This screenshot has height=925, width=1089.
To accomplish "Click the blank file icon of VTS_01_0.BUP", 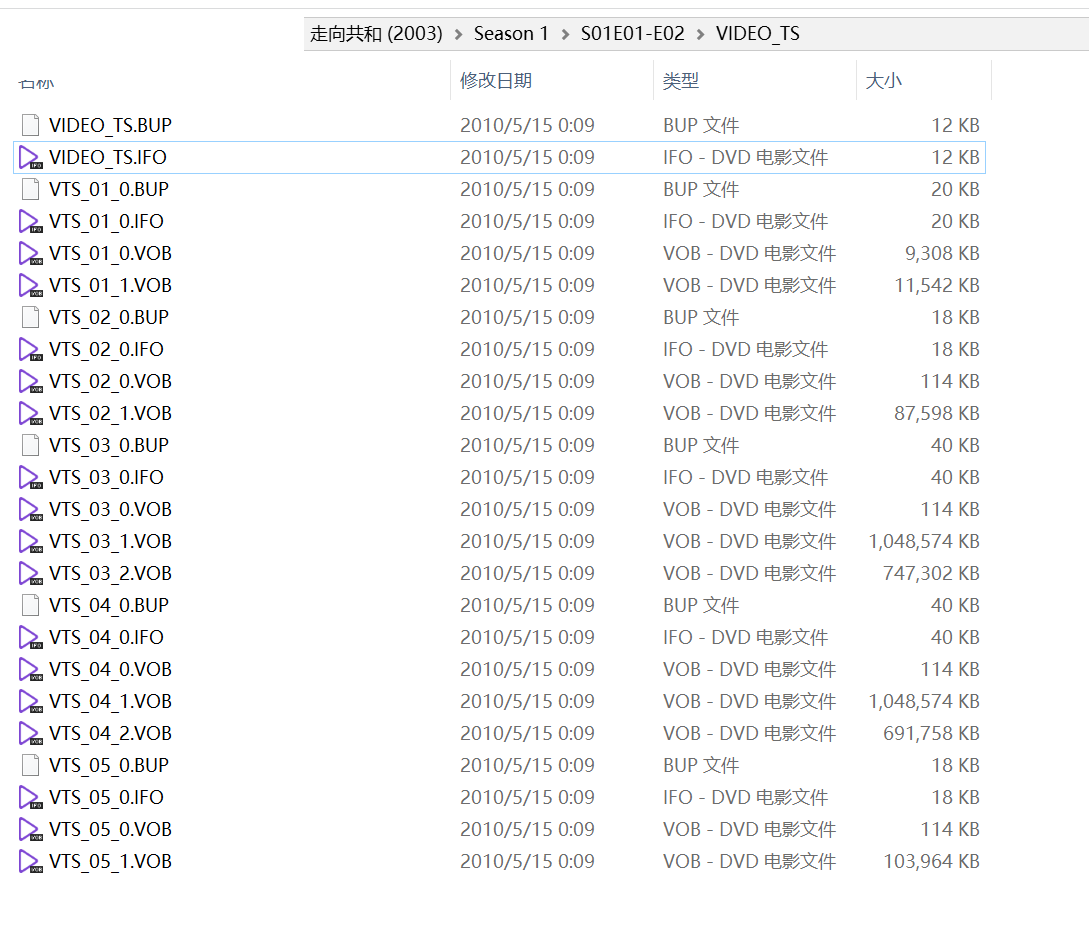I will click(x=31, y=189).
